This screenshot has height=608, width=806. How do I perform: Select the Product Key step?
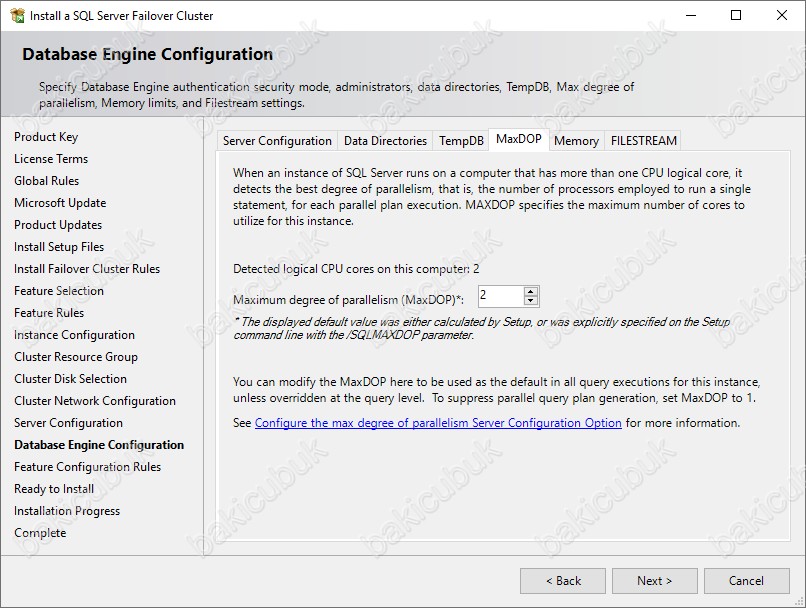(46, 137)
